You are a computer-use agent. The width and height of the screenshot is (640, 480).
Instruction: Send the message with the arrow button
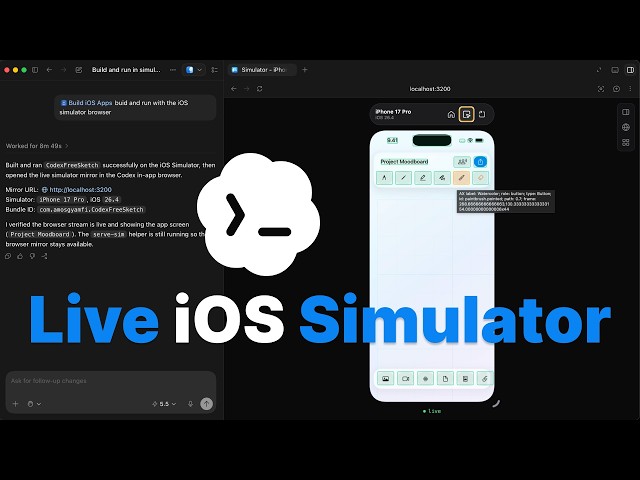207,404
